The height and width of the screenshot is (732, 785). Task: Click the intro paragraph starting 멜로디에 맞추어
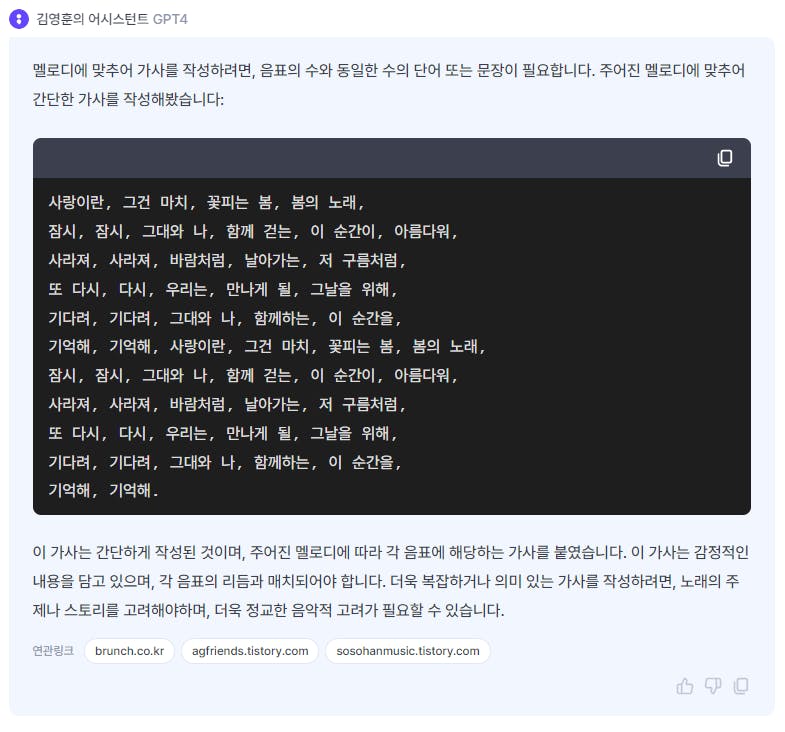tap(388, 84)
